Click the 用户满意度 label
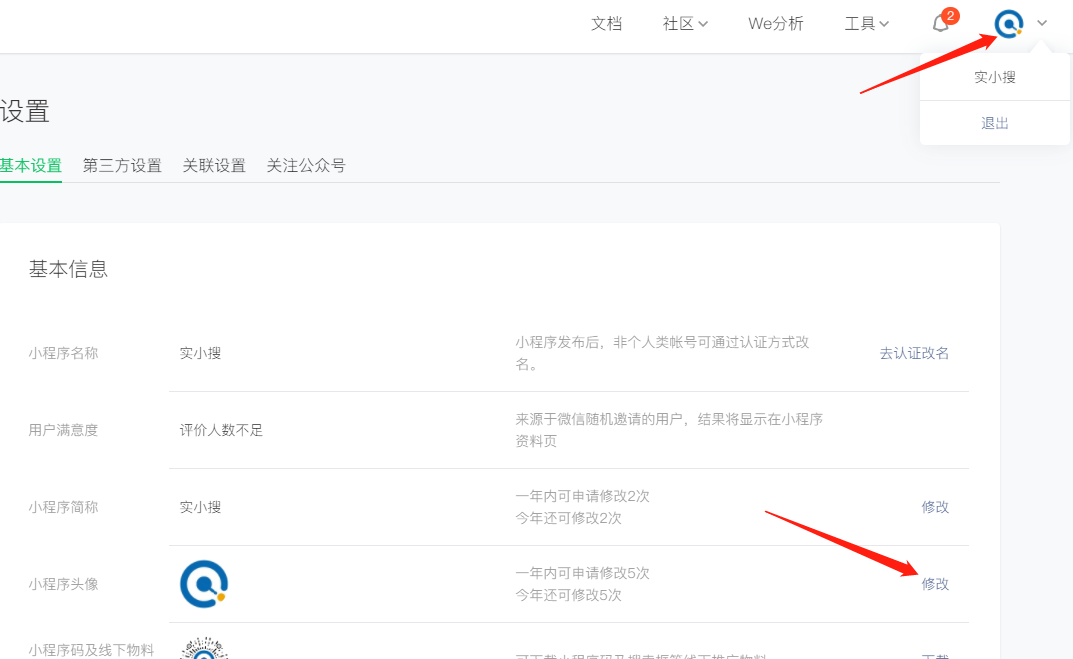This screenshot has width=1073, height=659. [63, 430]
